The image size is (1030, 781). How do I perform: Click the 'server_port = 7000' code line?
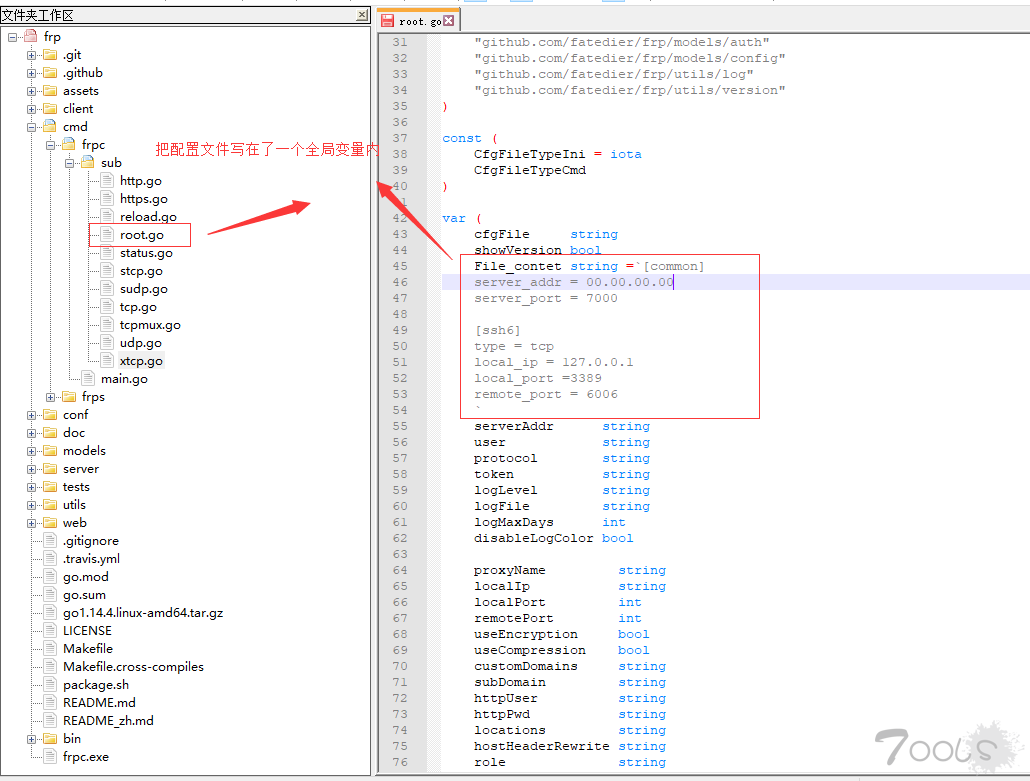[x=546, y=298]
